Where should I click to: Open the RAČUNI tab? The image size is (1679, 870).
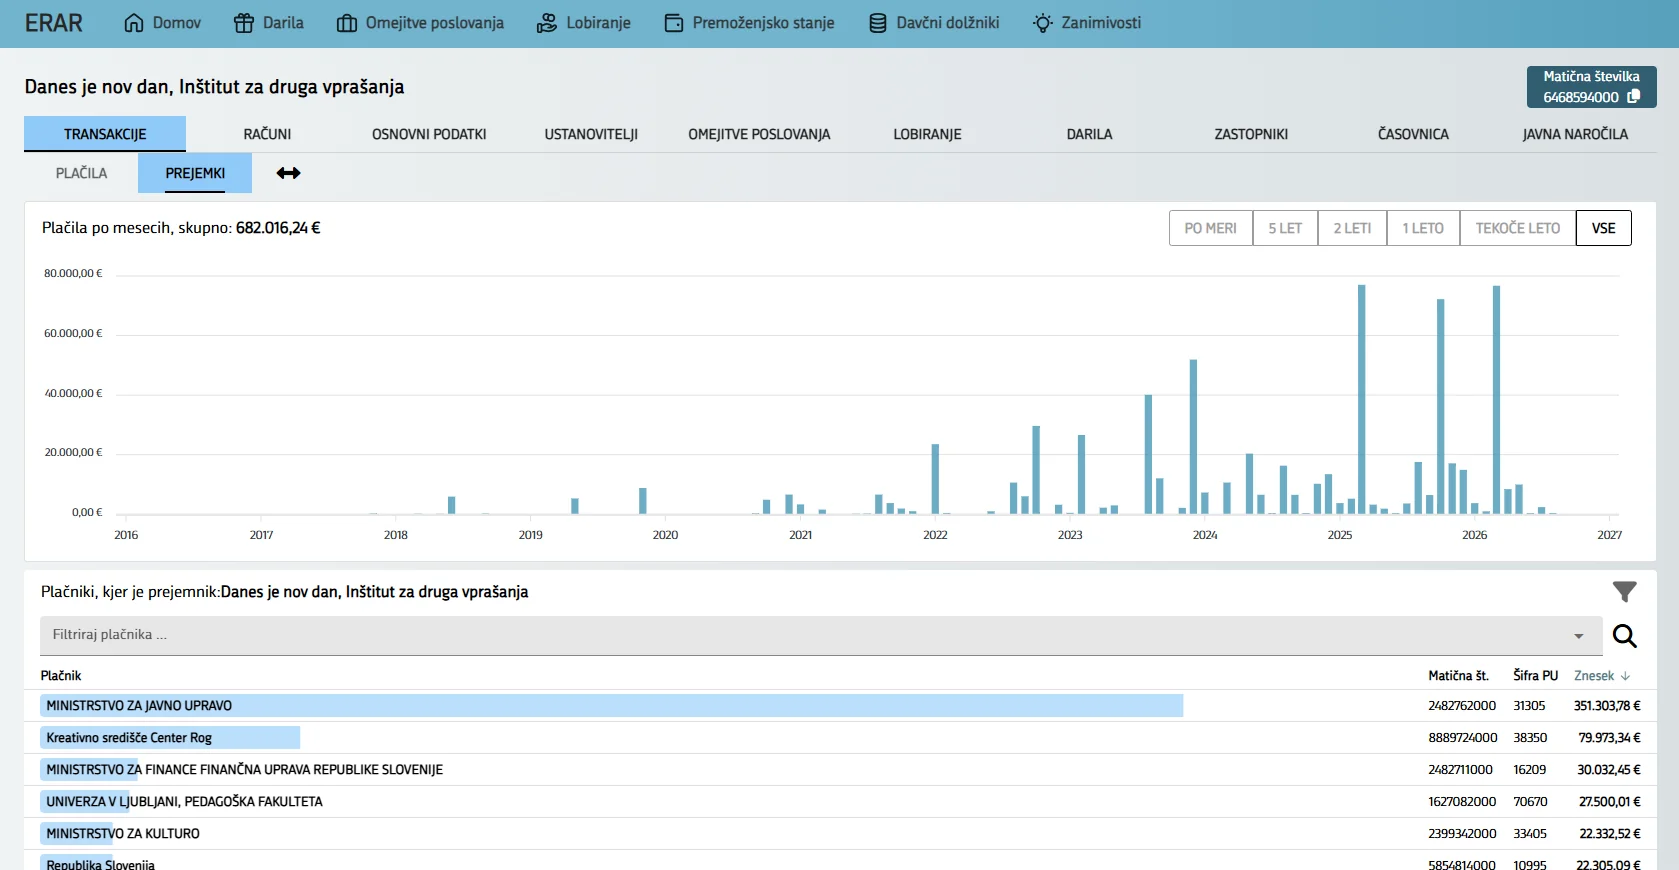point(268,134)
